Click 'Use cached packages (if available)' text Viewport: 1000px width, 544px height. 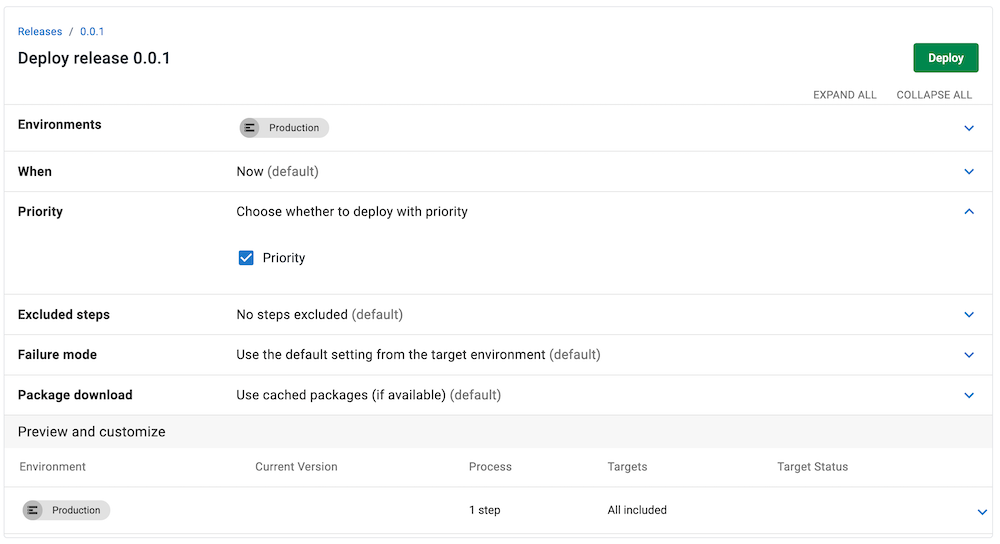341,395
